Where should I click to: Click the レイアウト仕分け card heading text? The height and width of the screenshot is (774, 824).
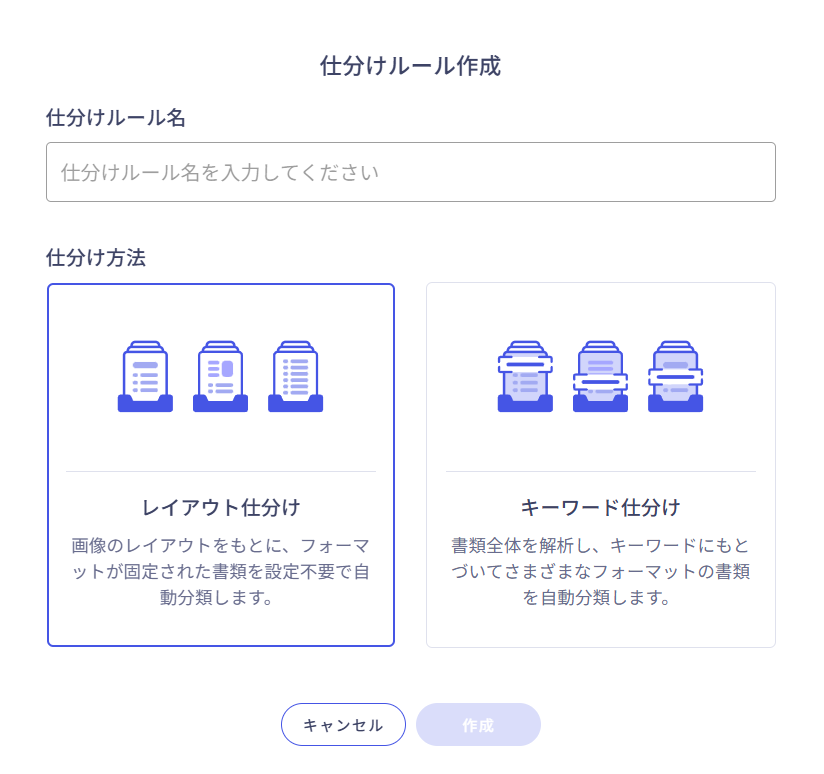click(221, 507)
